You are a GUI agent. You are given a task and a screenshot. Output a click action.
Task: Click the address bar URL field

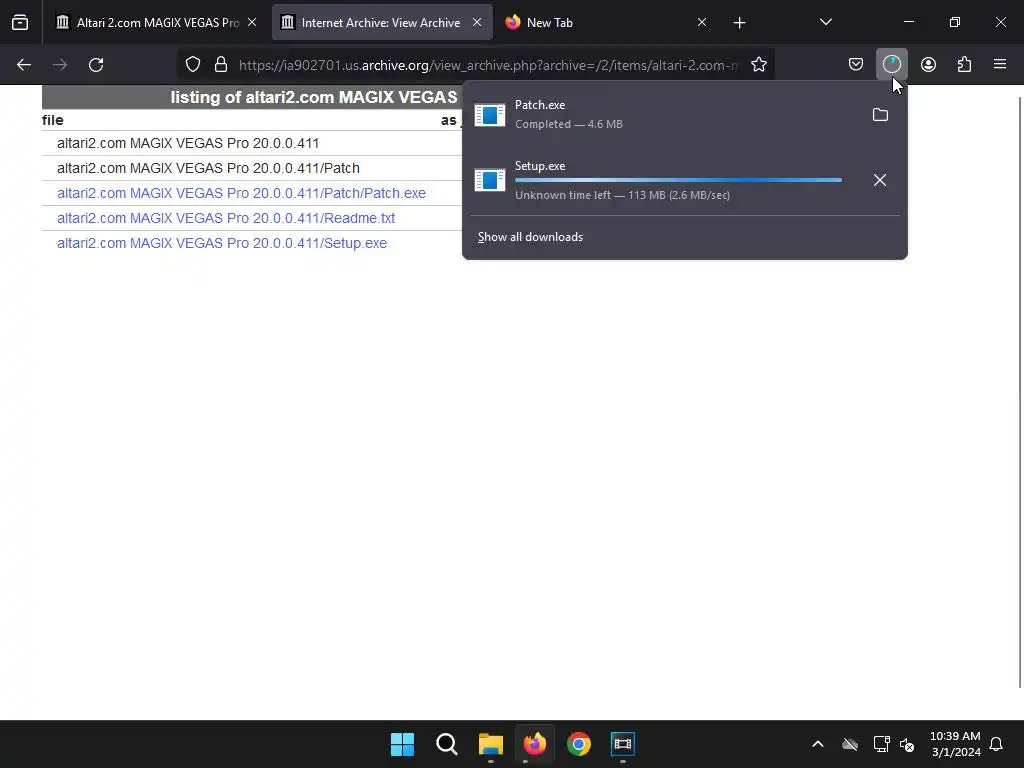[490, 65]
